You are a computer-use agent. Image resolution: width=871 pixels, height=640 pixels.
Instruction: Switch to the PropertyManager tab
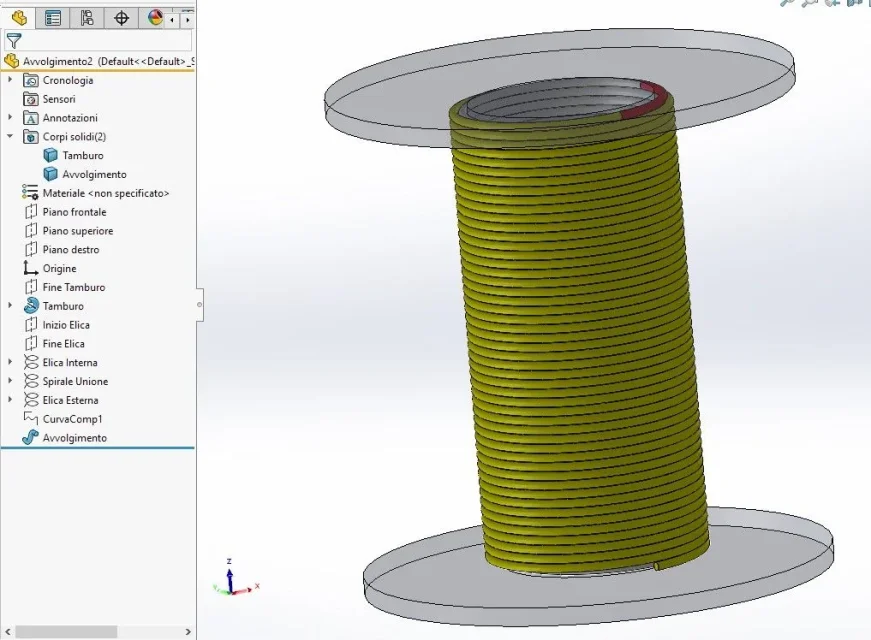pos(53,18)
